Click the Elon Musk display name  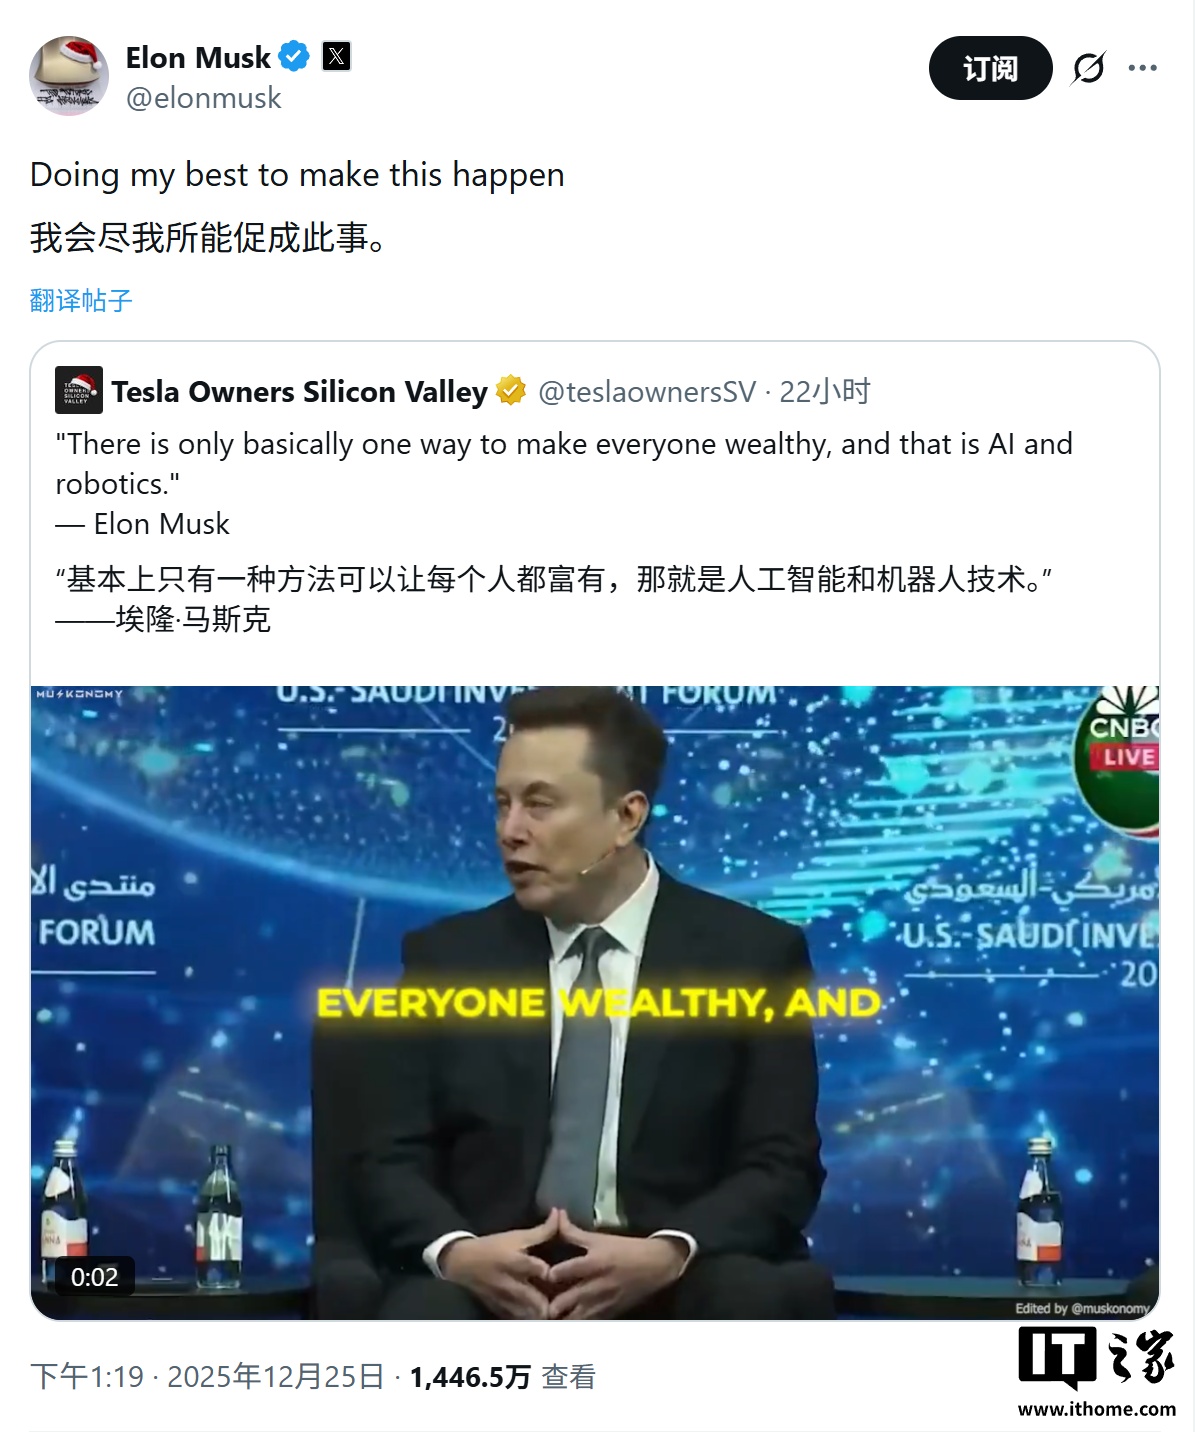pos(198,57)
